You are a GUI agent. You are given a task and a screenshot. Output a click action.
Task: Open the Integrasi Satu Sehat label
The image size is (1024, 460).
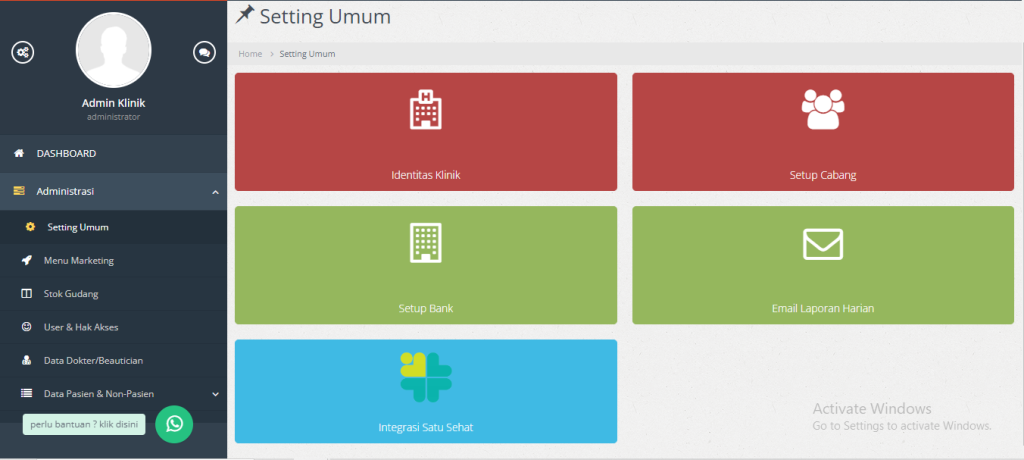point(426,428)
